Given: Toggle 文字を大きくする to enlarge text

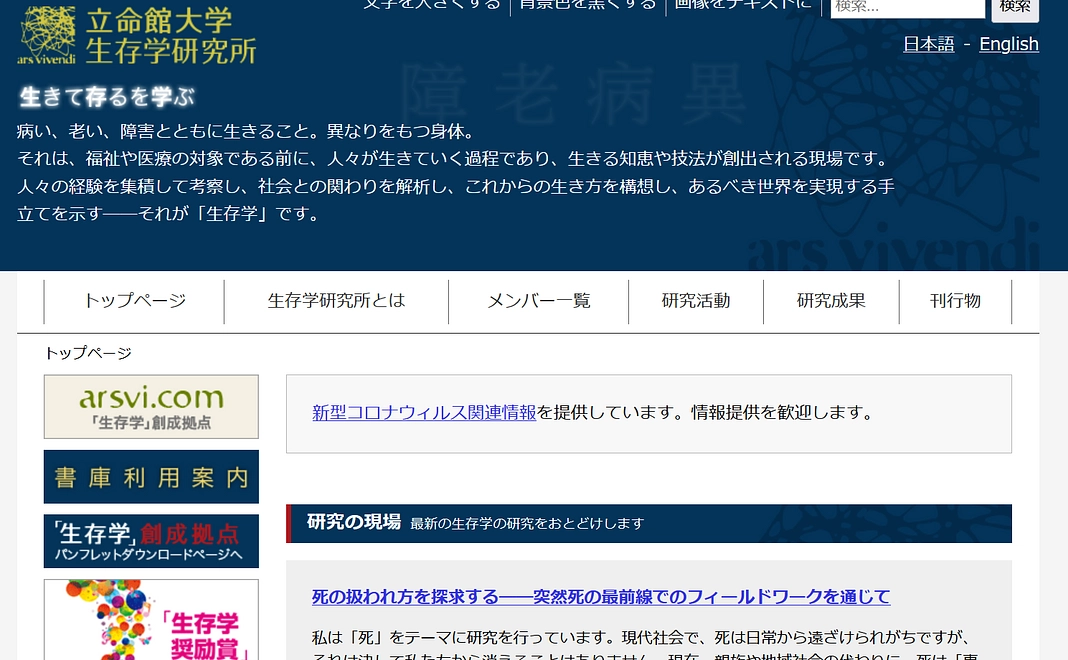Looking at the screenshot, I should (x=431, y=5).
